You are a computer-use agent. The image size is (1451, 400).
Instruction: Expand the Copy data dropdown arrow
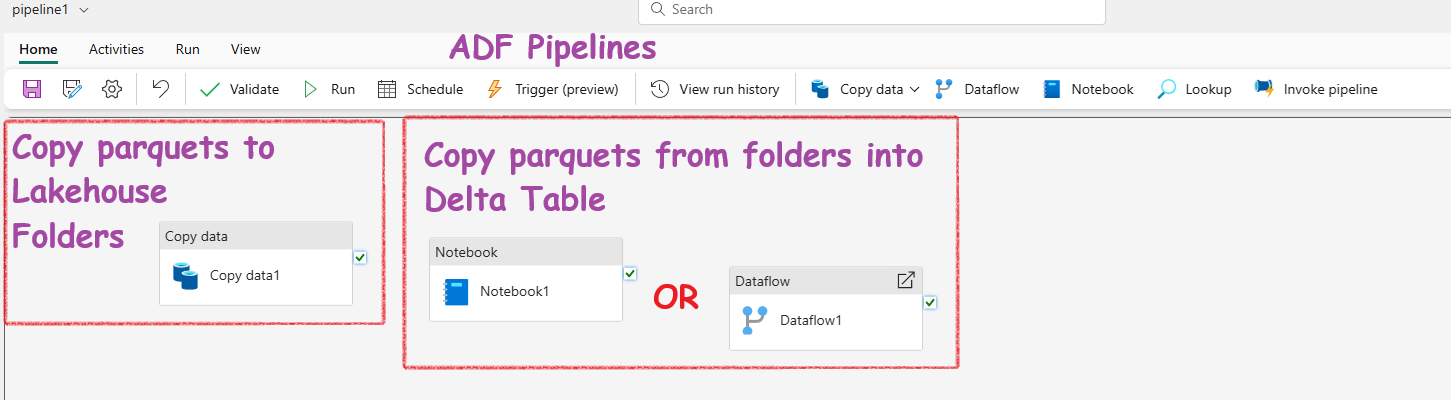[x=914, y=89]
